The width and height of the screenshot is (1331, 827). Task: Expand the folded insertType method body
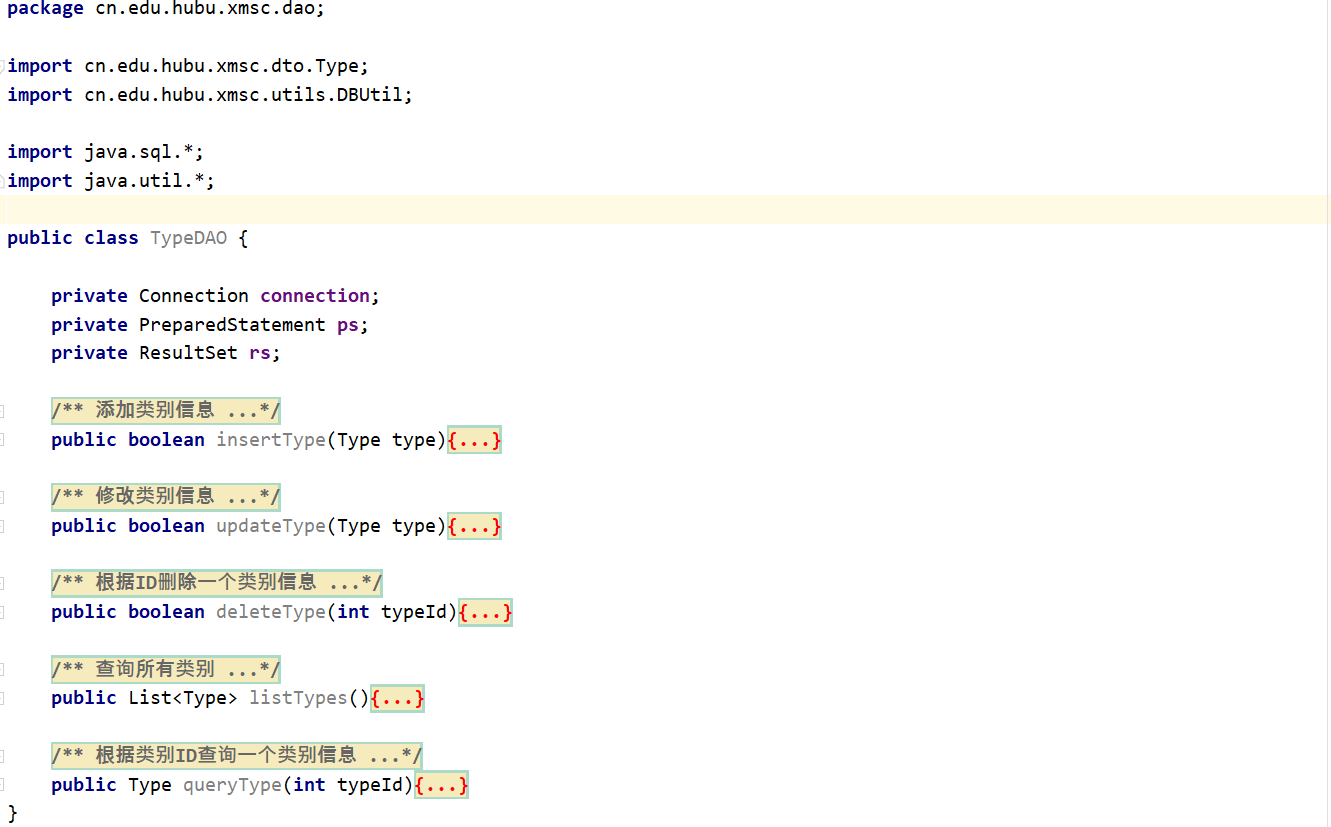(x=474, y=440)
